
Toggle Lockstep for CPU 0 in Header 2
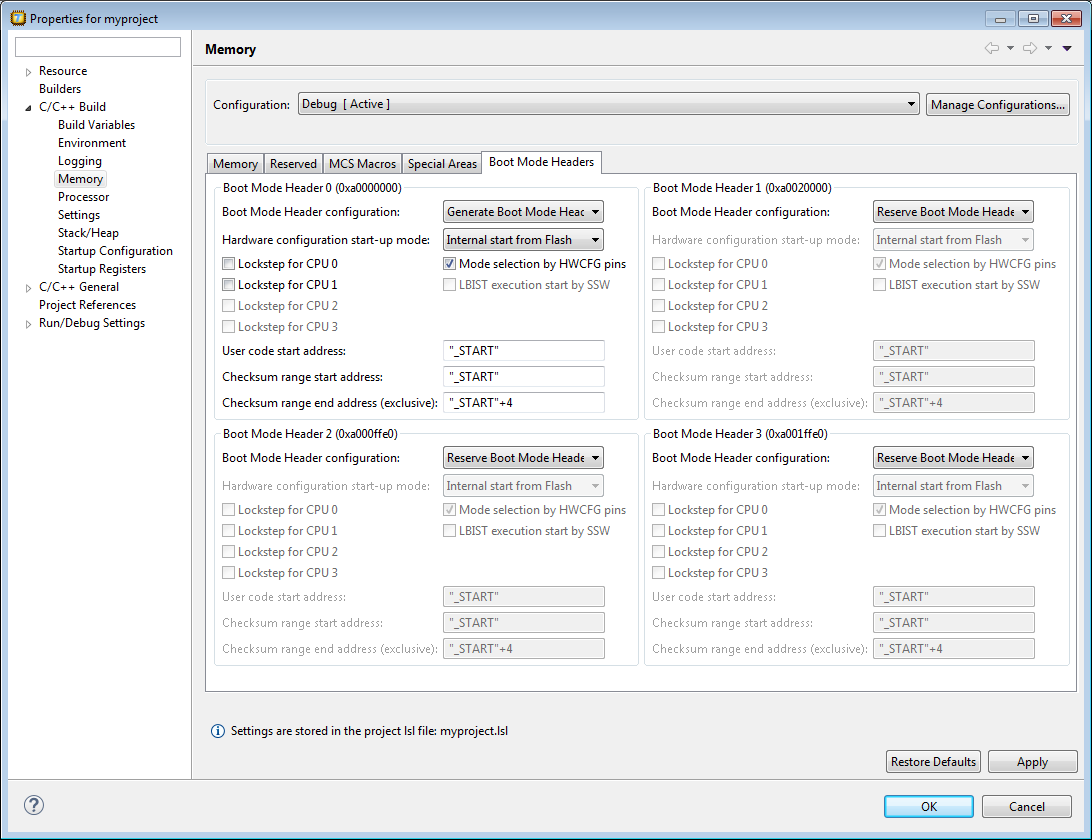pos(228,509)
